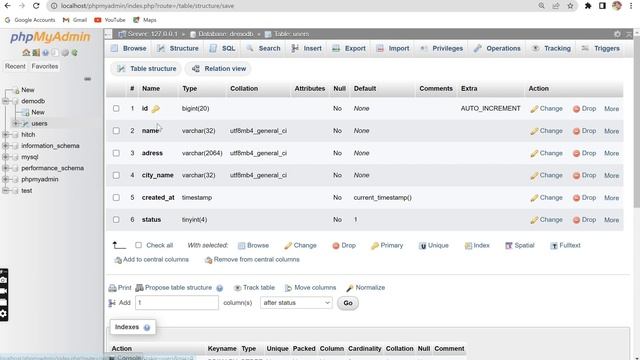Open the SQL tab
Screen dimensions: 640x360
click(222, 48)
